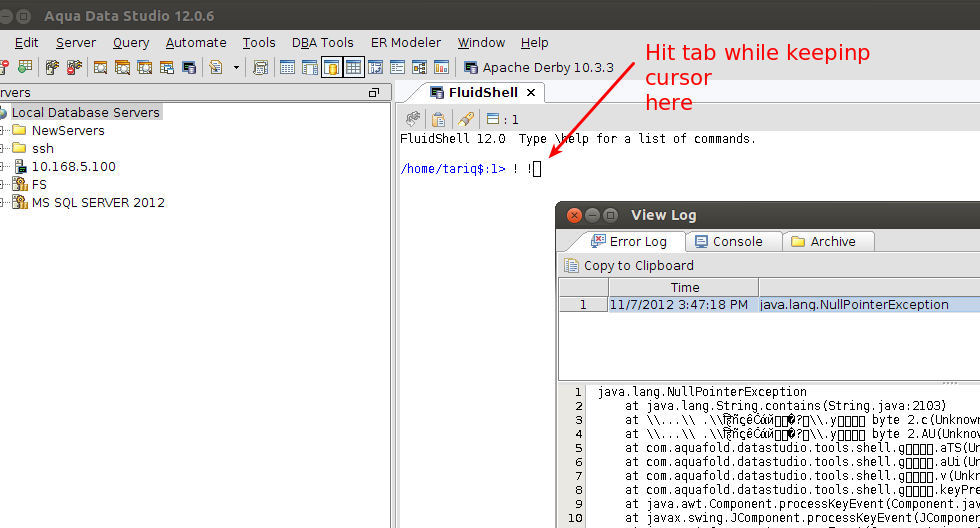Screen dimensions: 980x528
Task: Click the table compare arrows toolbar icon
Action: pyautogui.click(x=376, y=67)
